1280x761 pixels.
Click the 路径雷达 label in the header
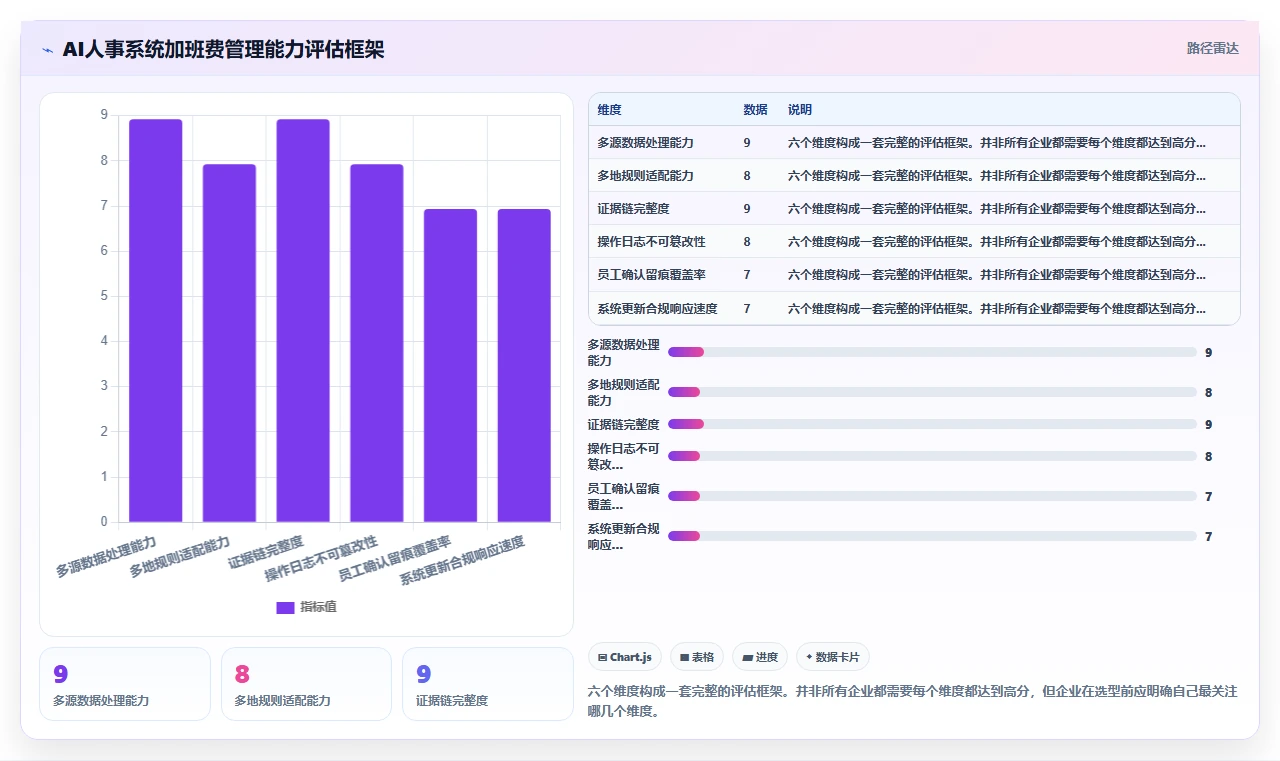pos(1212,48)
